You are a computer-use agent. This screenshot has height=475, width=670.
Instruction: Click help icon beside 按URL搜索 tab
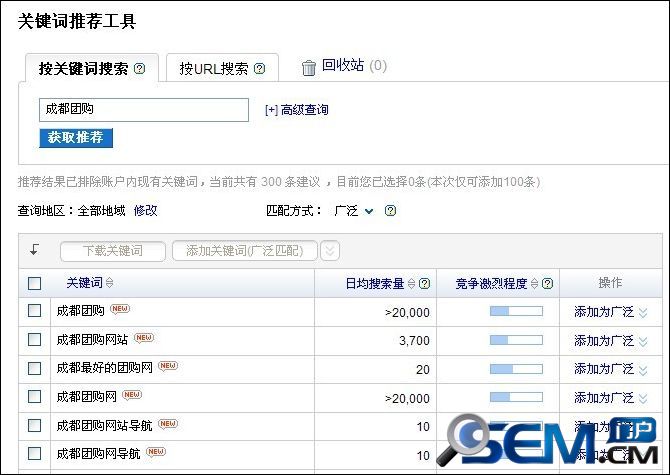tap(260, 69)
